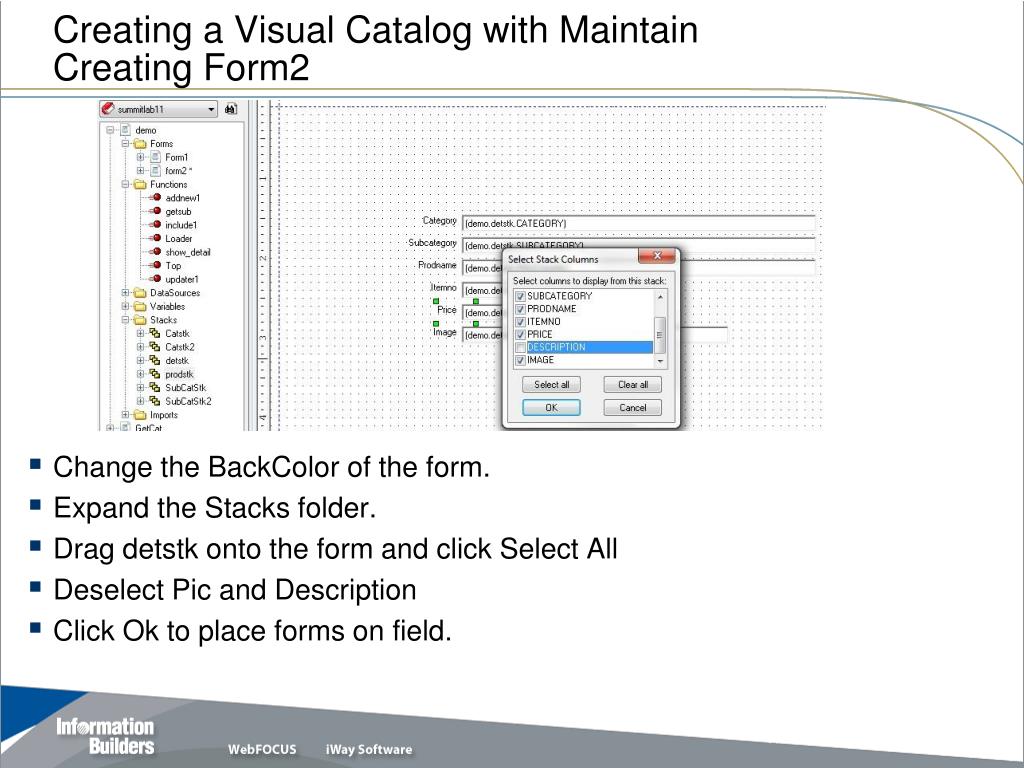Select the 'Price' label on the form
This screenshot has width=1024, height=768.
click(447, 310)
